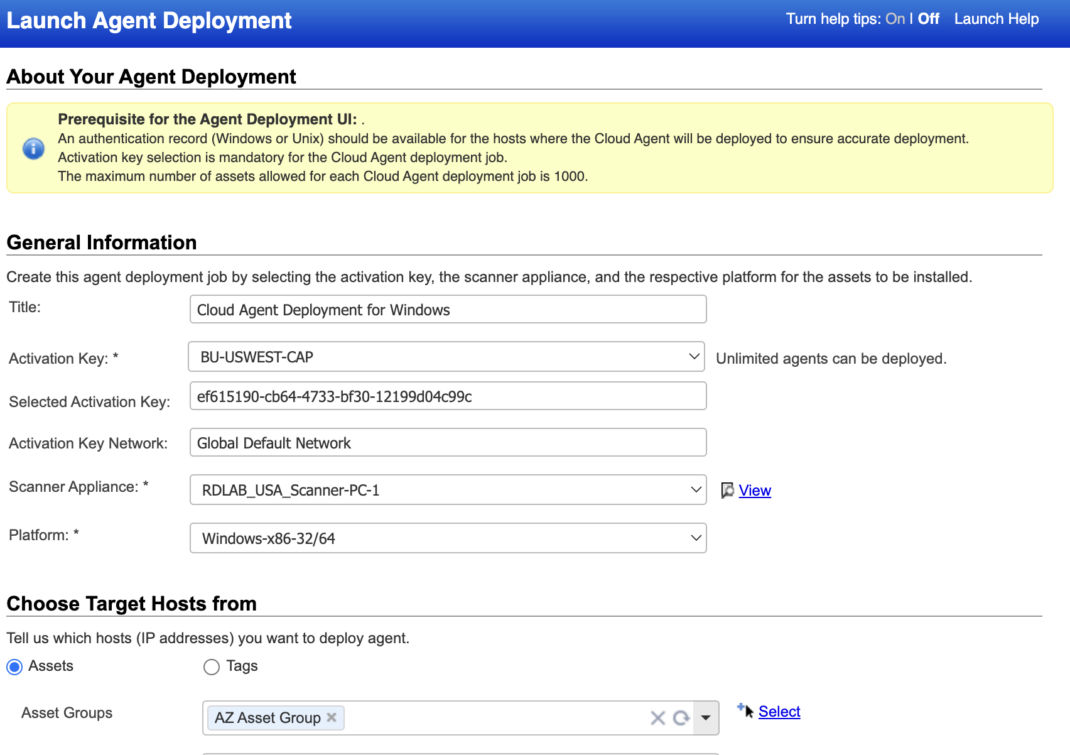This screenshot has width=1070, height=755.
Task: Open the Activation Key dropdown
Action: coord(695,356)
